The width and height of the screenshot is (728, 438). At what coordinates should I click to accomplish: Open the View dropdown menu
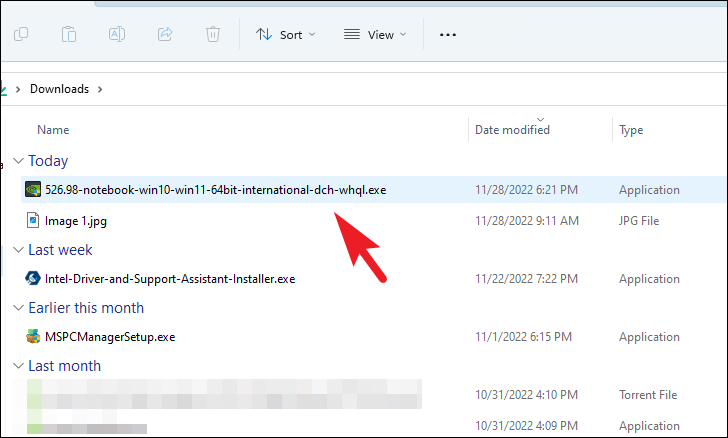click(375, 34)
